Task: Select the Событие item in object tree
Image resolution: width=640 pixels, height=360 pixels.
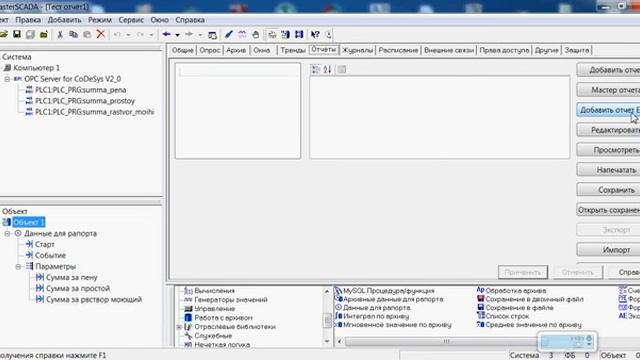Action: pyautogui.click(x=50, y=255)
